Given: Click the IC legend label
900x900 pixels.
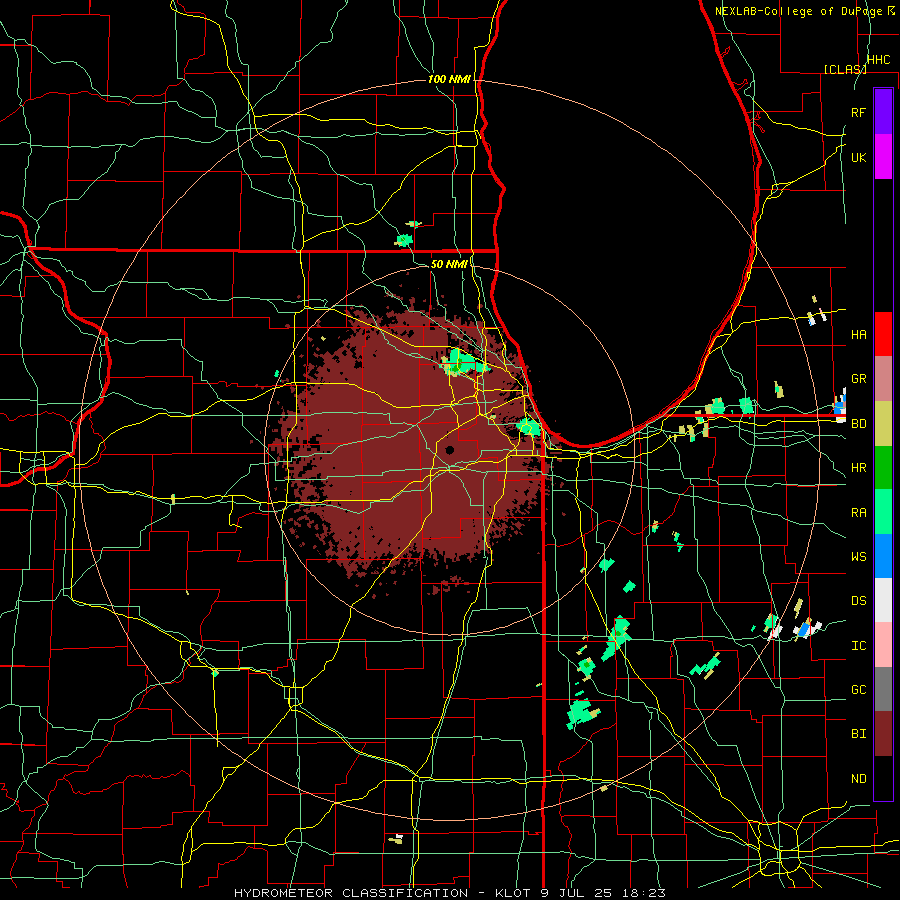Looking at the screenshot, I should tap(859, 646).
